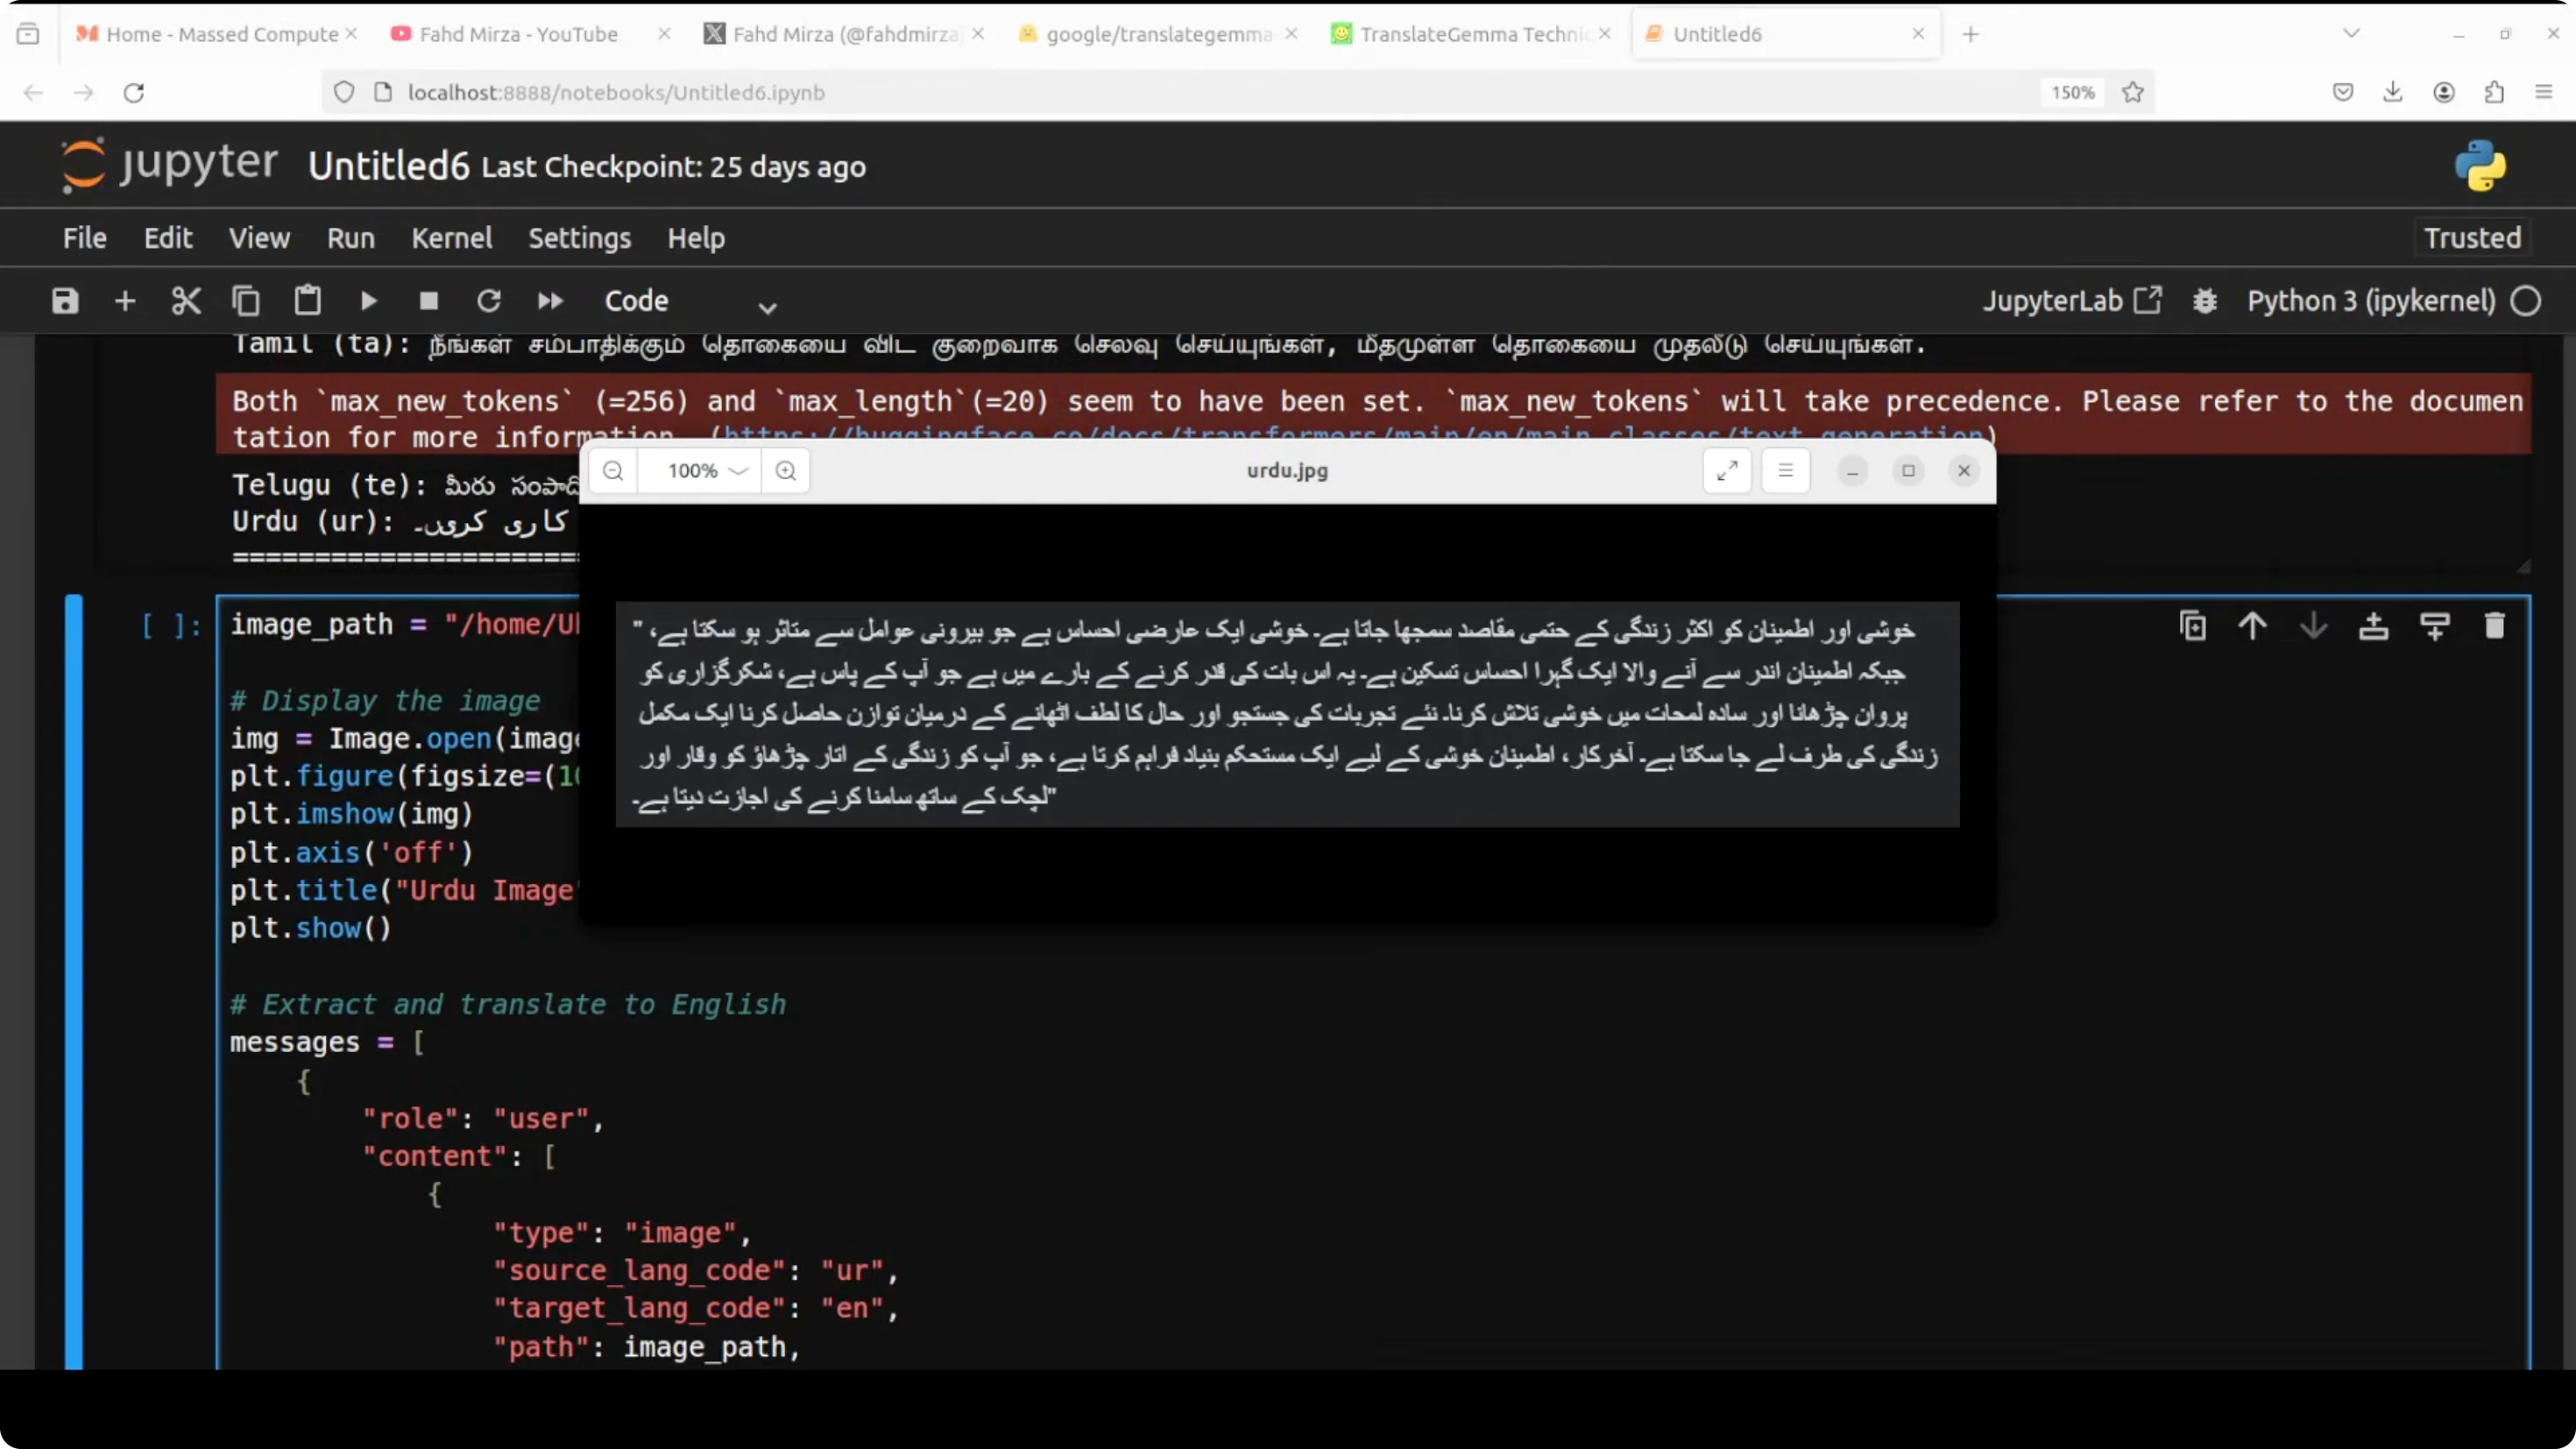Screen dimensions: 2576x1449
Task: Cut the selected cell with the scissors icon
Action: [x=186, y=301]
